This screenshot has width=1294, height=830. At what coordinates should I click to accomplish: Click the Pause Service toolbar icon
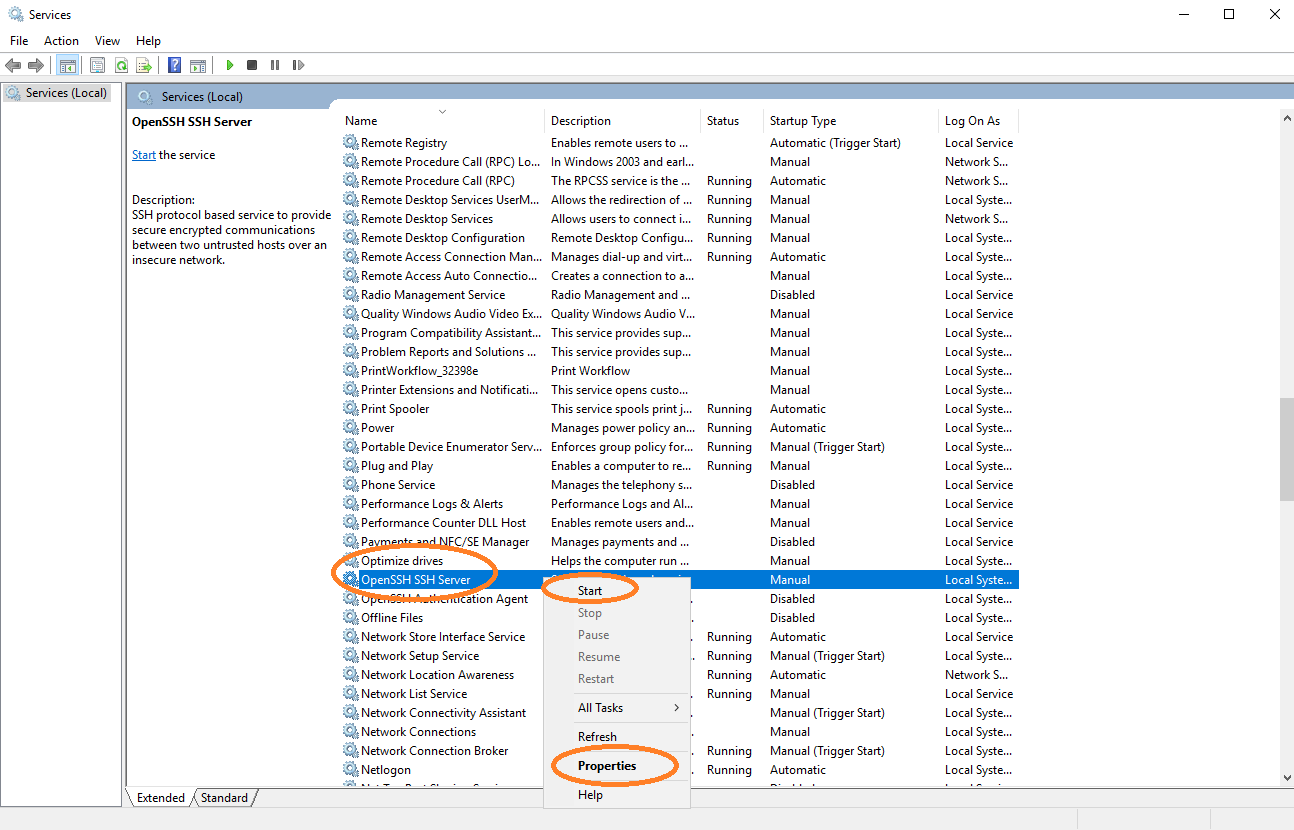pos(275,66)
